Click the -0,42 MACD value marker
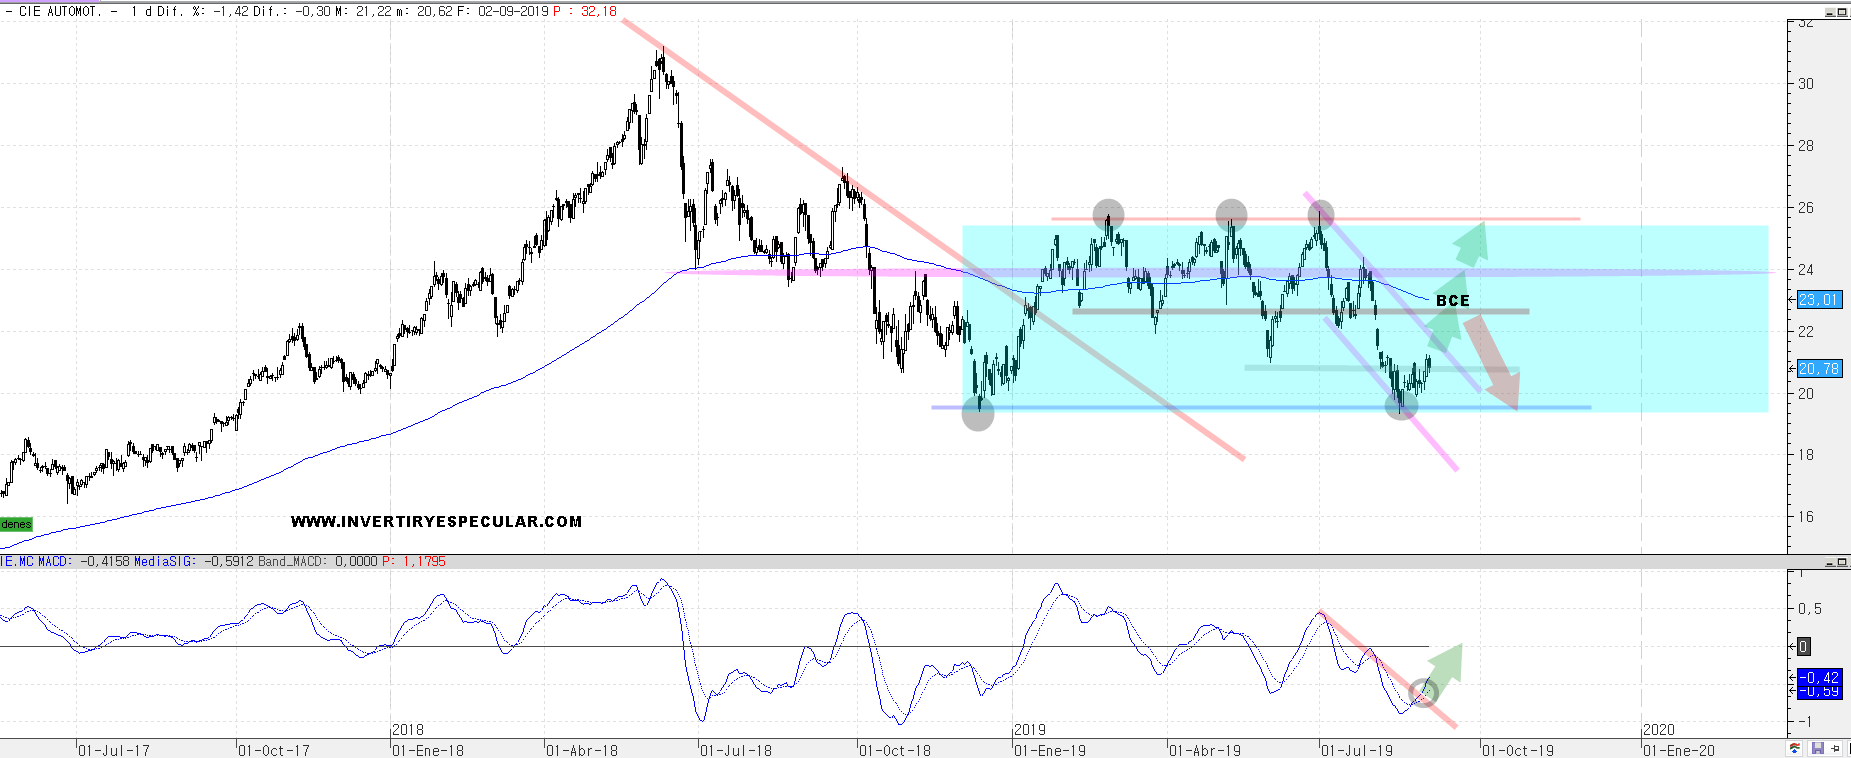1851x758 pixels. coord(1818,677)
